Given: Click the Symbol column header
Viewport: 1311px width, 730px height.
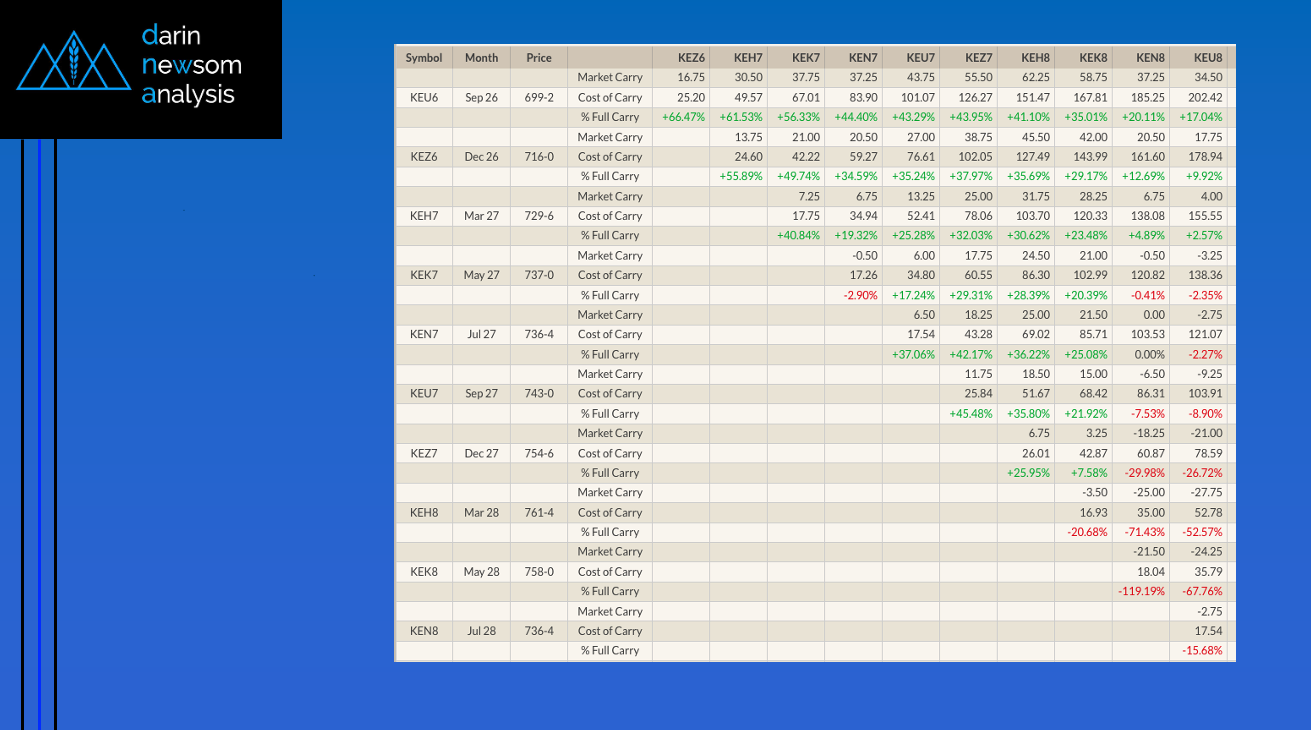Looking at the screenshot, I should pos(424,58).
